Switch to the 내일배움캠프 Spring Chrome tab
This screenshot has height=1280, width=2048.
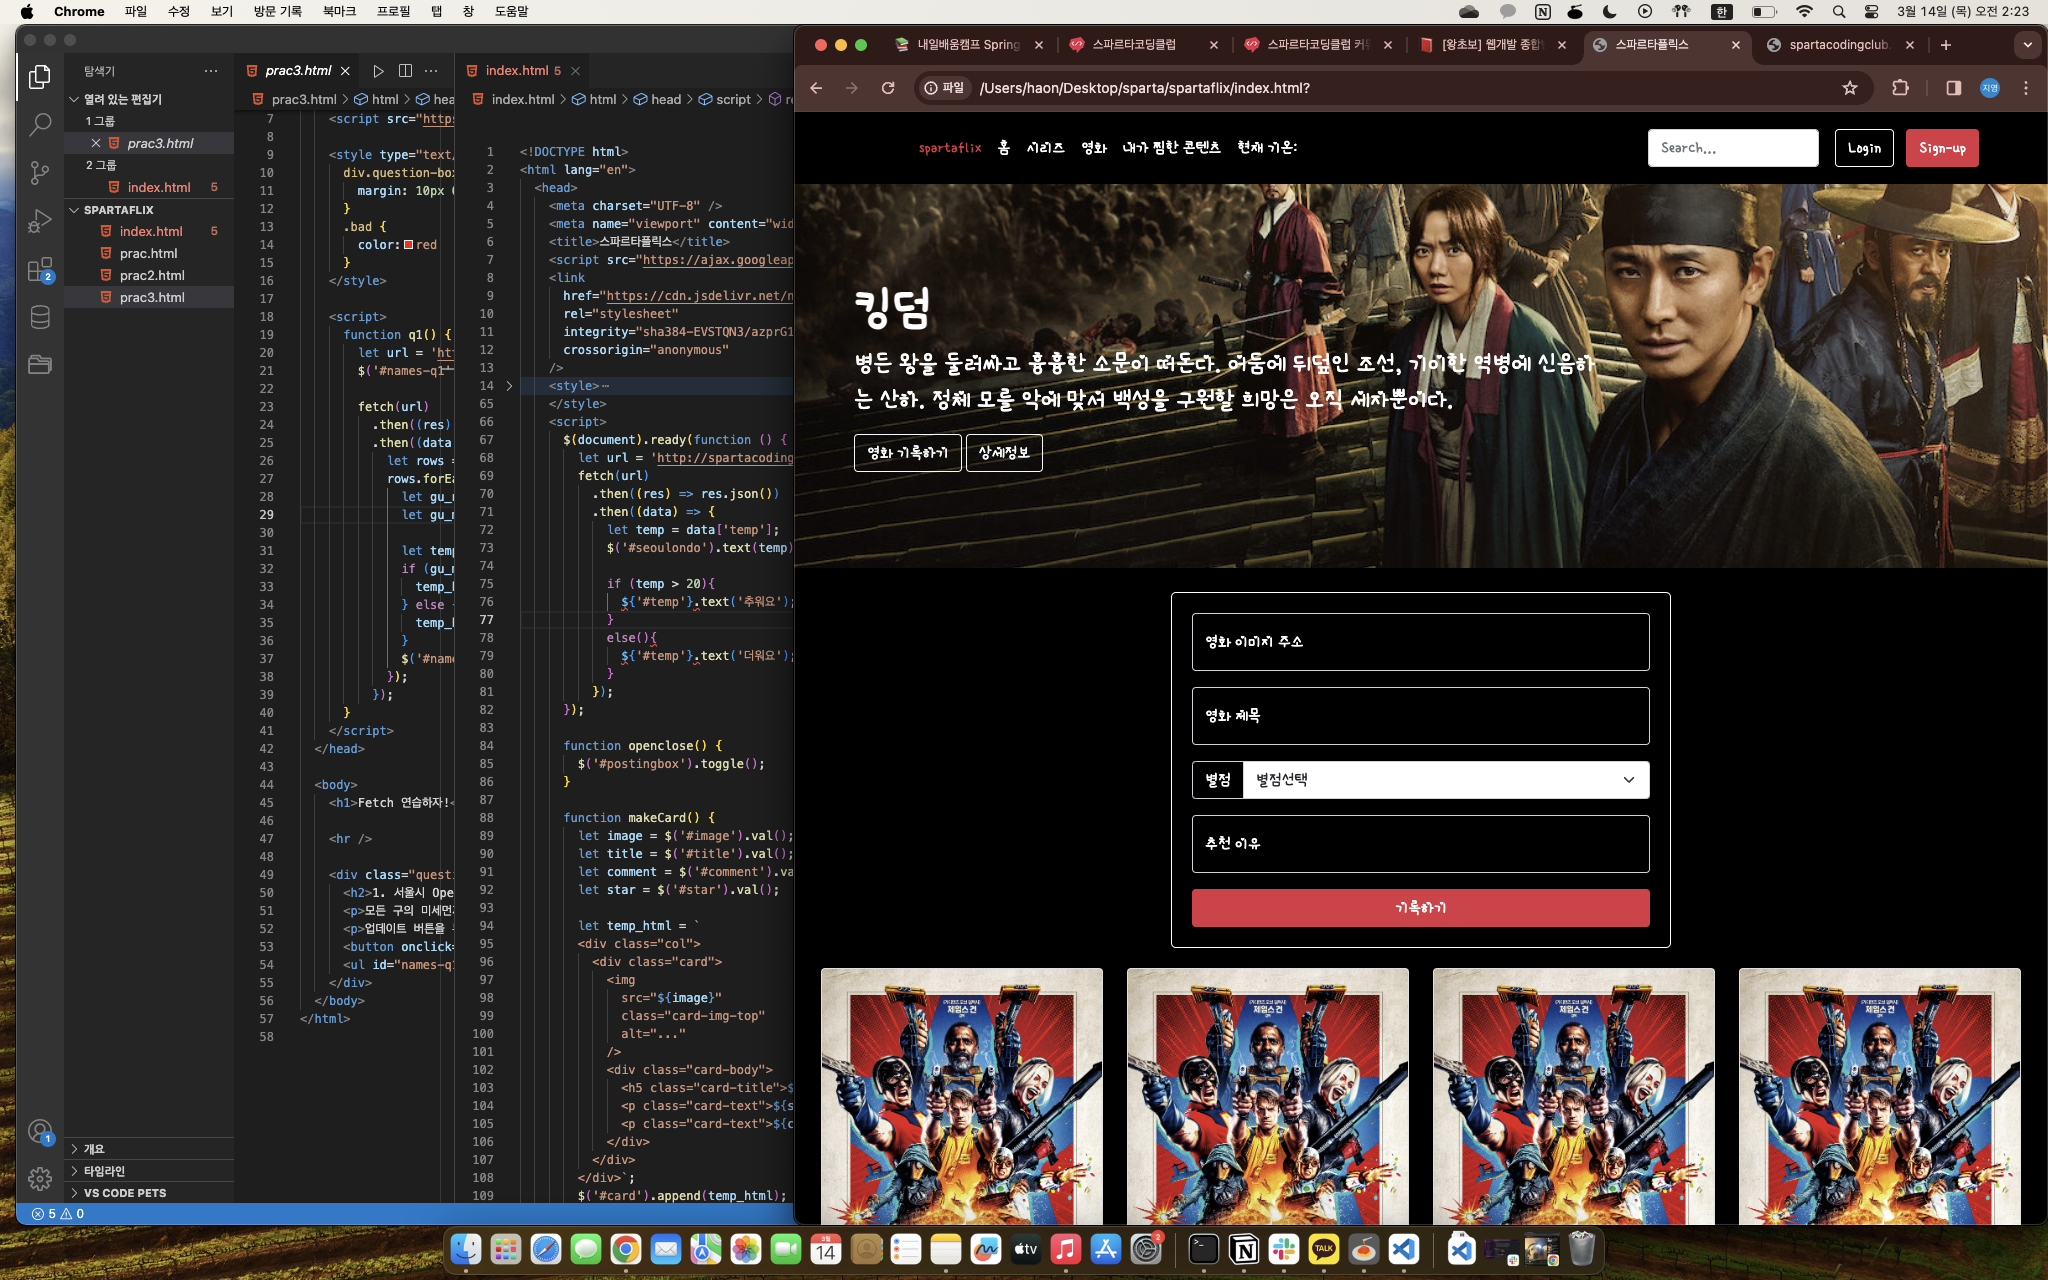(x=968, y=45)
